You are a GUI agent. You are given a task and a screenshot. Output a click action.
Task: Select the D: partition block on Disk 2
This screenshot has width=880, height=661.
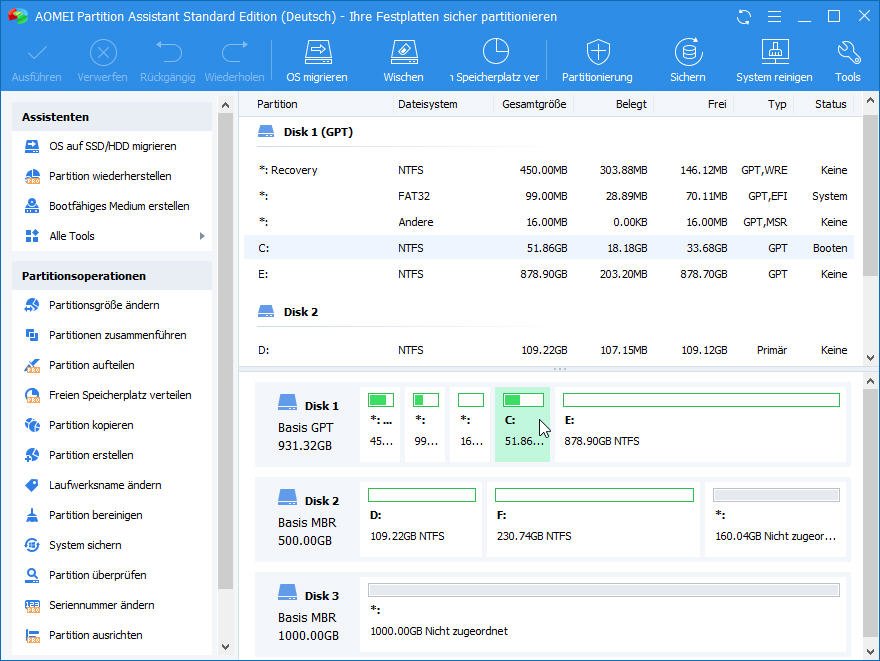421,520
